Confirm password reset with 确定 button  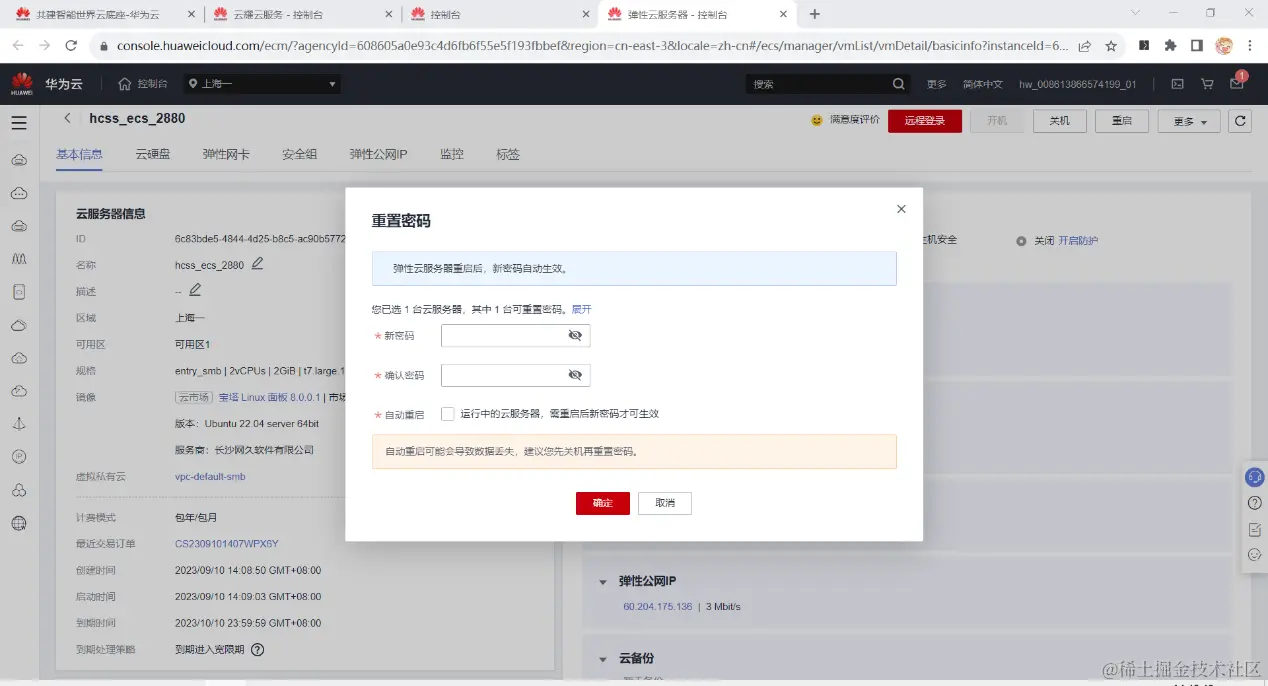602,503
